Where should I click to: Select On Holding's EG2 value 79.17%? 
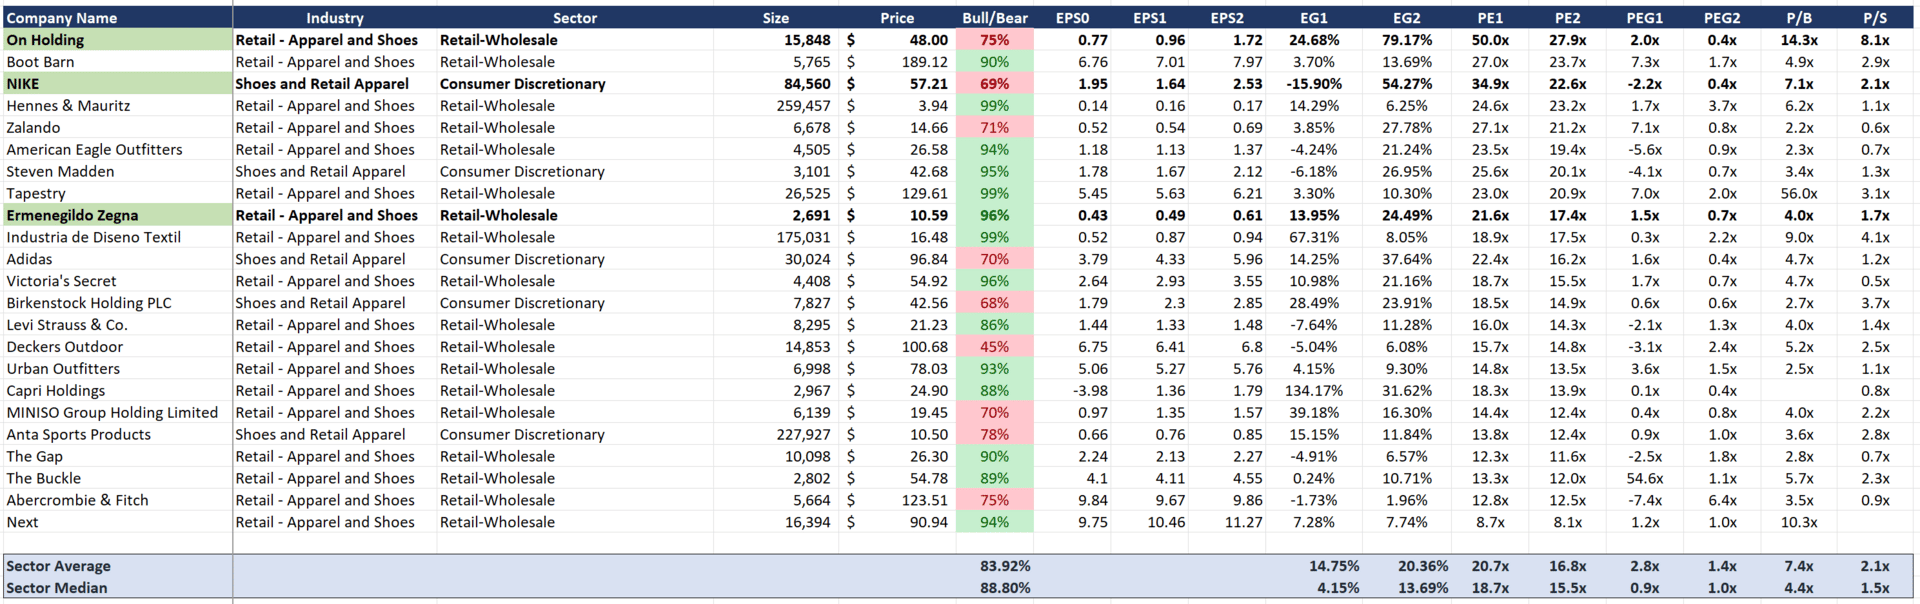1406,40
